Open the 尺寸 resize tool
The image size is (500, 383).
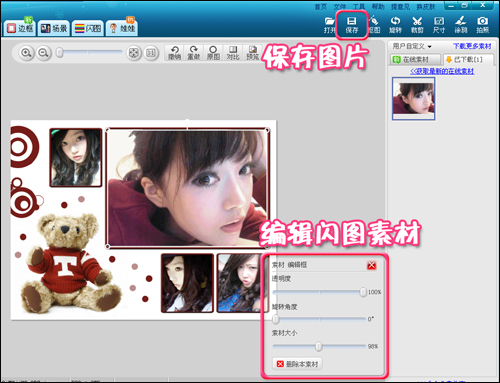(x=439, y=25)
